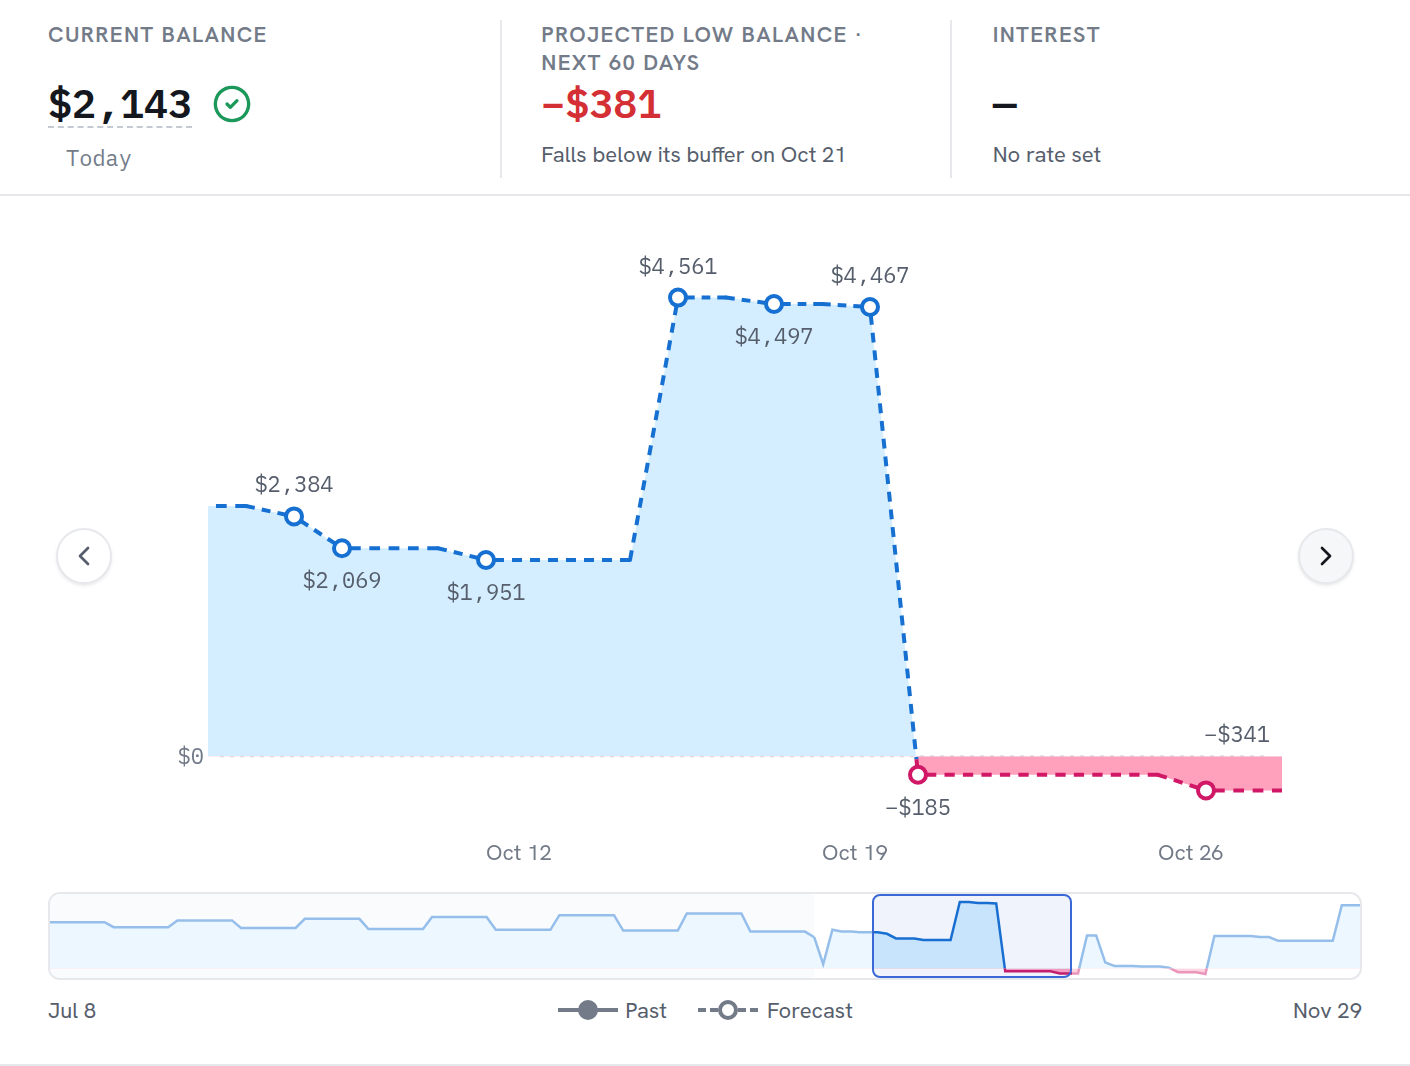Click the $2,143 current balance amount
Viewport: 1410px width, 1066px height.
point(120,104)
